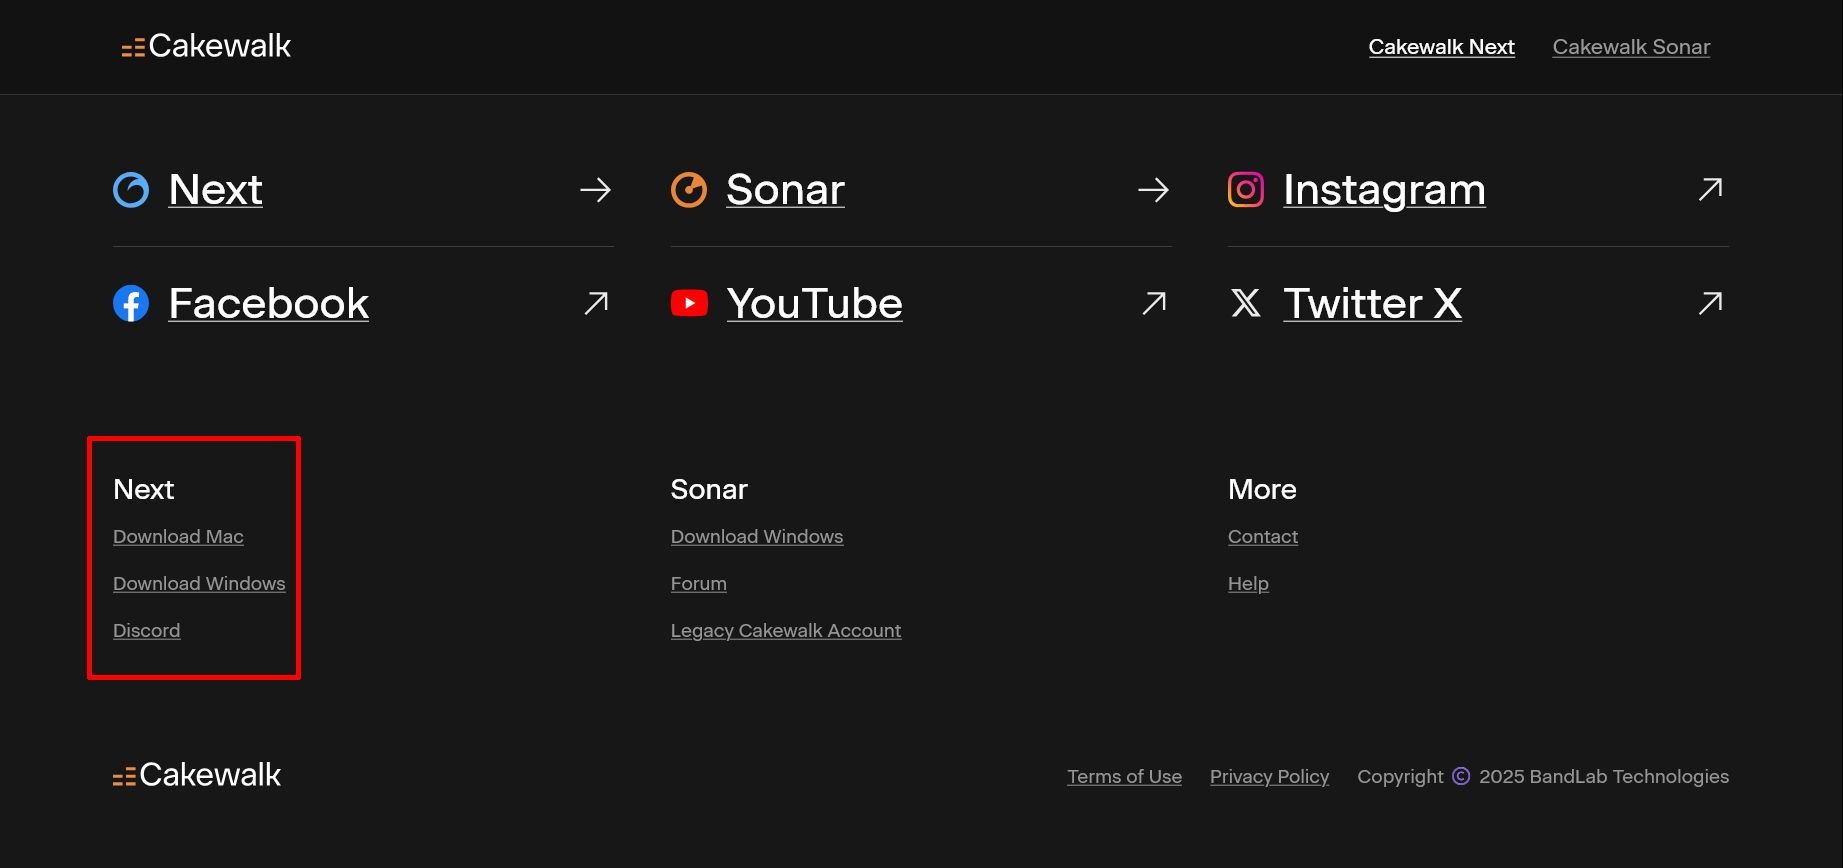The image size is (1843, 868).
Task: Open the Contact link under More
Action: [x=1263, y=537]
